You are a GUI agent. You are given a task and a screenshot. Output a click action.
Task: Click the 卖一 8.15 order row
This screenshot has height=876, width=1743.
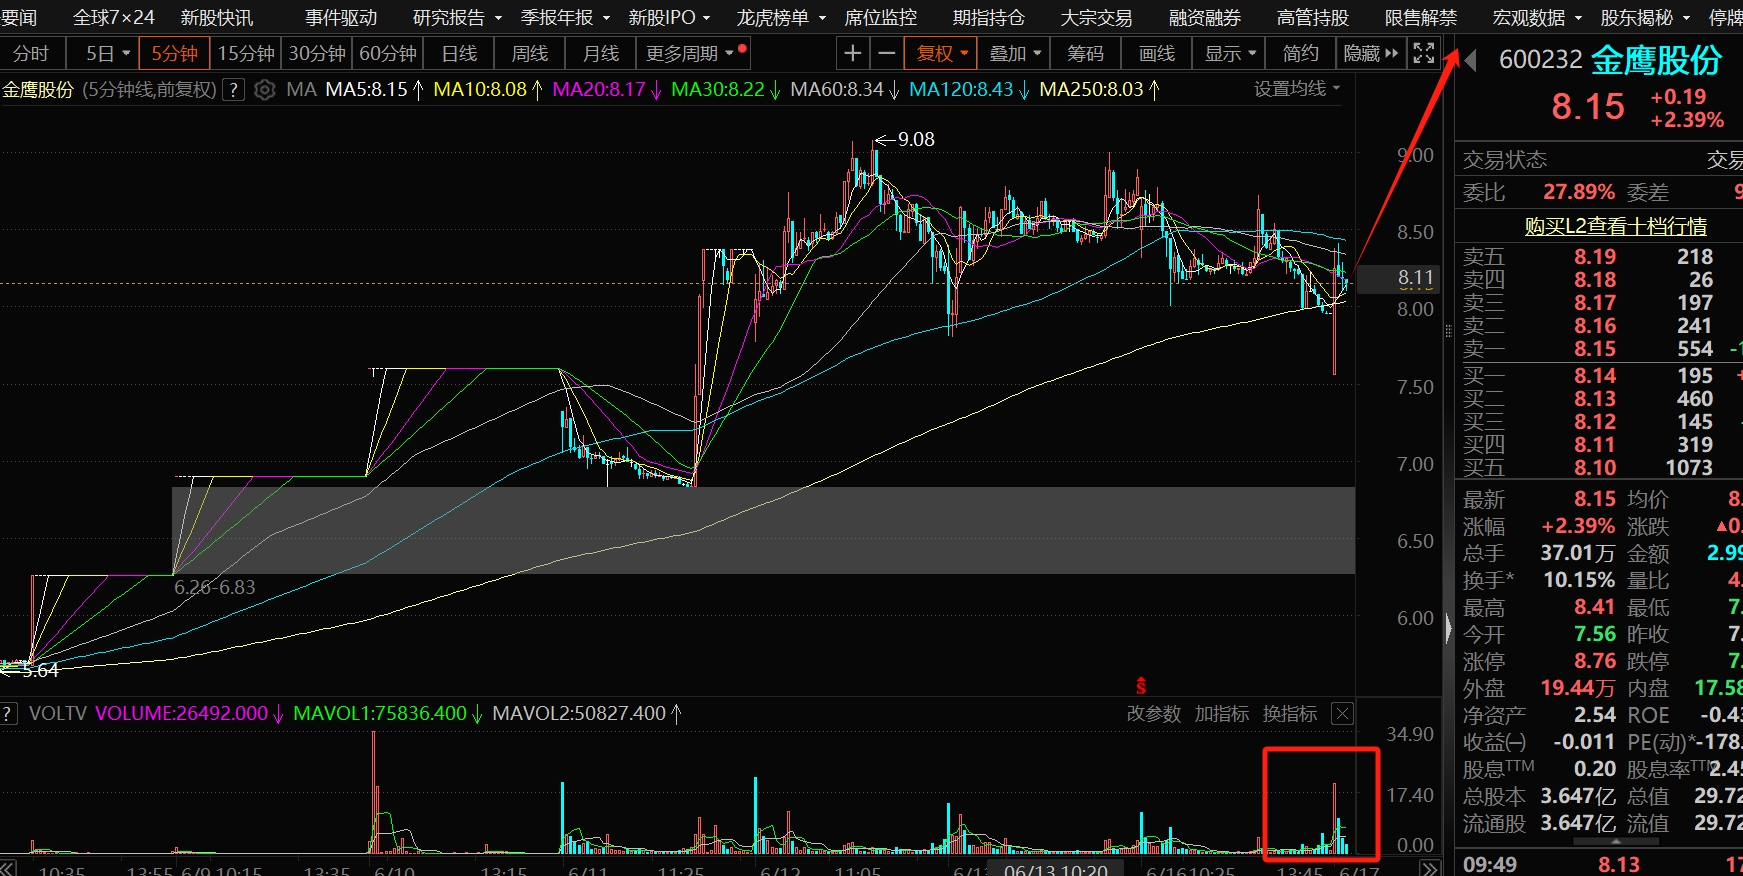click(1598, 349)
